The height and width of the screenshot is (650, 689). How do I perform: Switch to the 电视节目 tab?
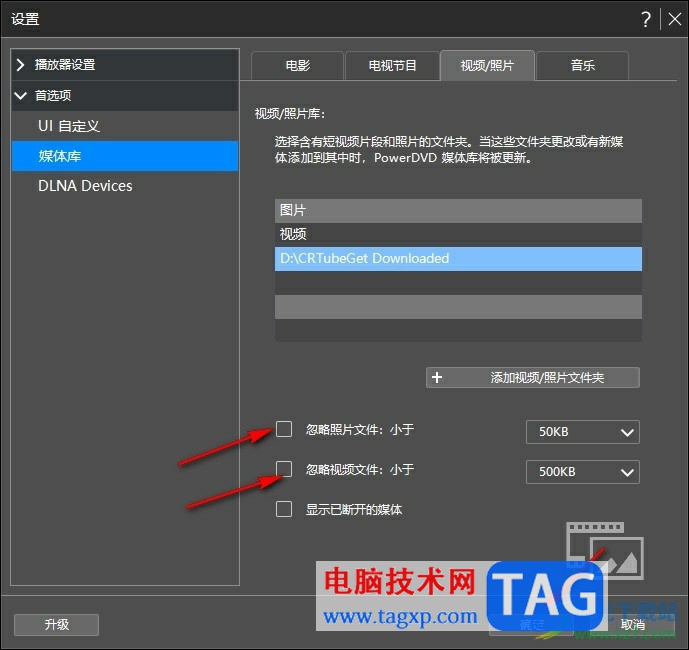click(392, 66)
